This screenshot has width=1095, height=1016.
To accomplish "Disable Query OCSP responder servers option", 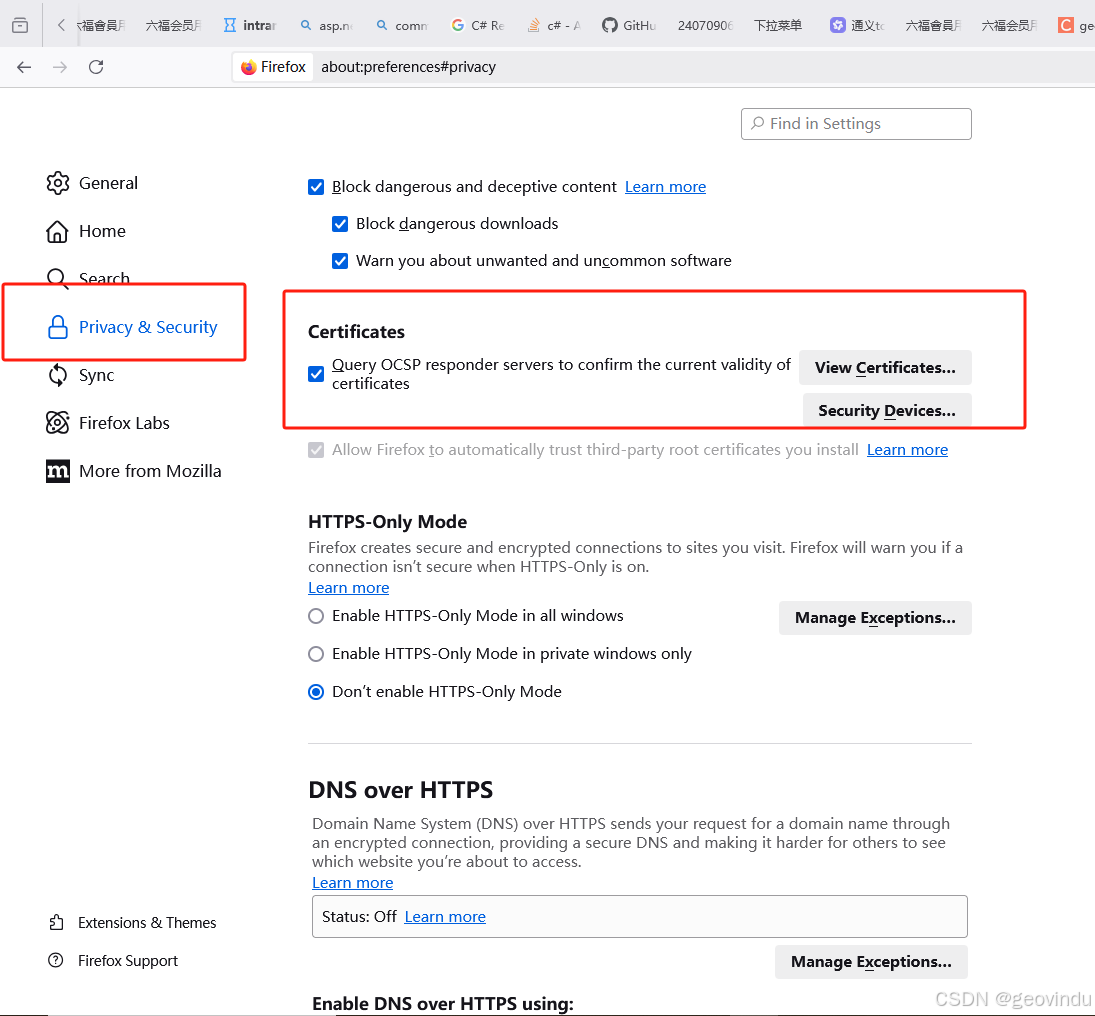I will [x=316, y=374].
